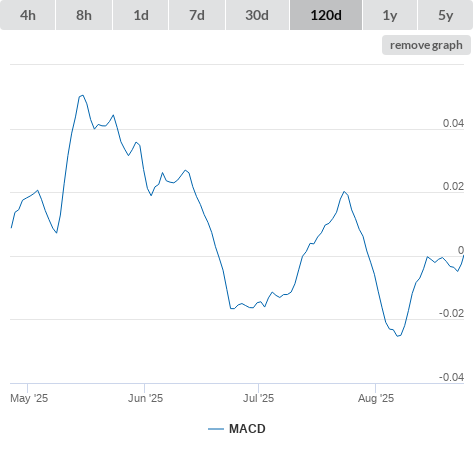Click the 0.04 y-axis value label
The width and height of the screenshot is (474, 455).
click(x=453, y=123)
